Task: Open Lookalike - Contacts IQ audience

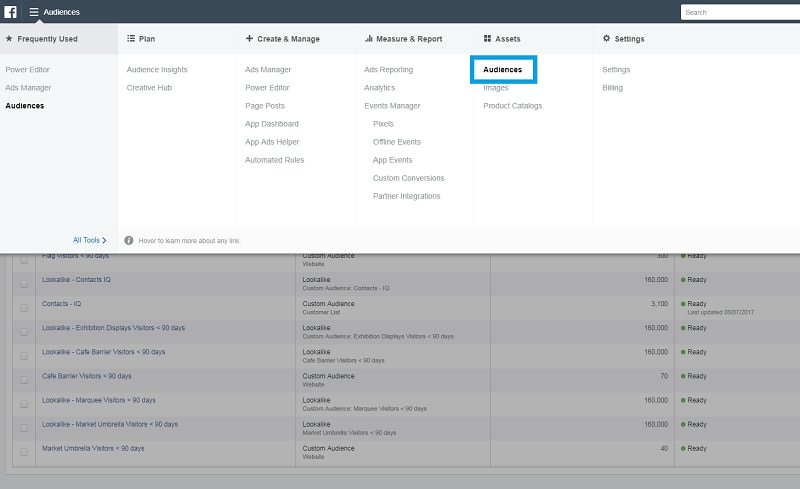Action: (x=76, y=280)
